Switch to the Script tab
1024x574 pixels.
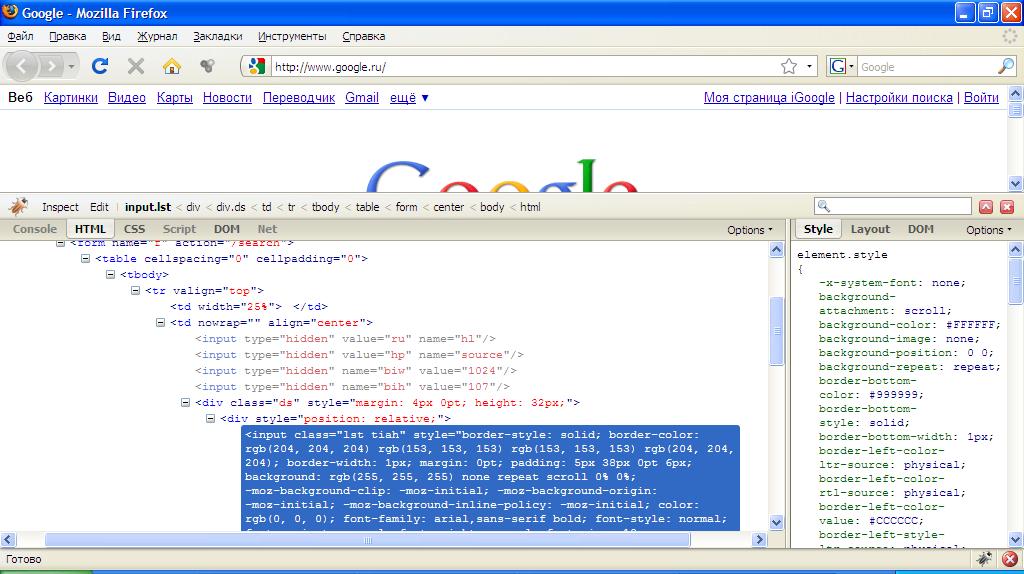[179, 229]
